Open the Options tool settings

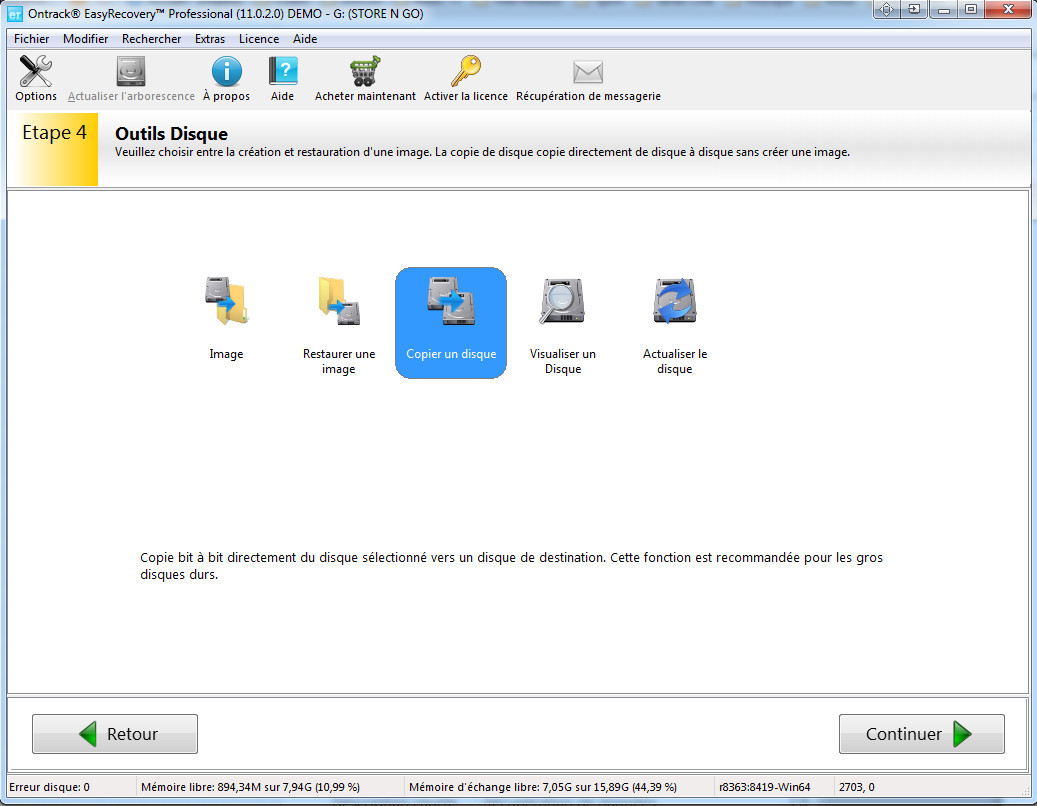[x=35, y=78]
